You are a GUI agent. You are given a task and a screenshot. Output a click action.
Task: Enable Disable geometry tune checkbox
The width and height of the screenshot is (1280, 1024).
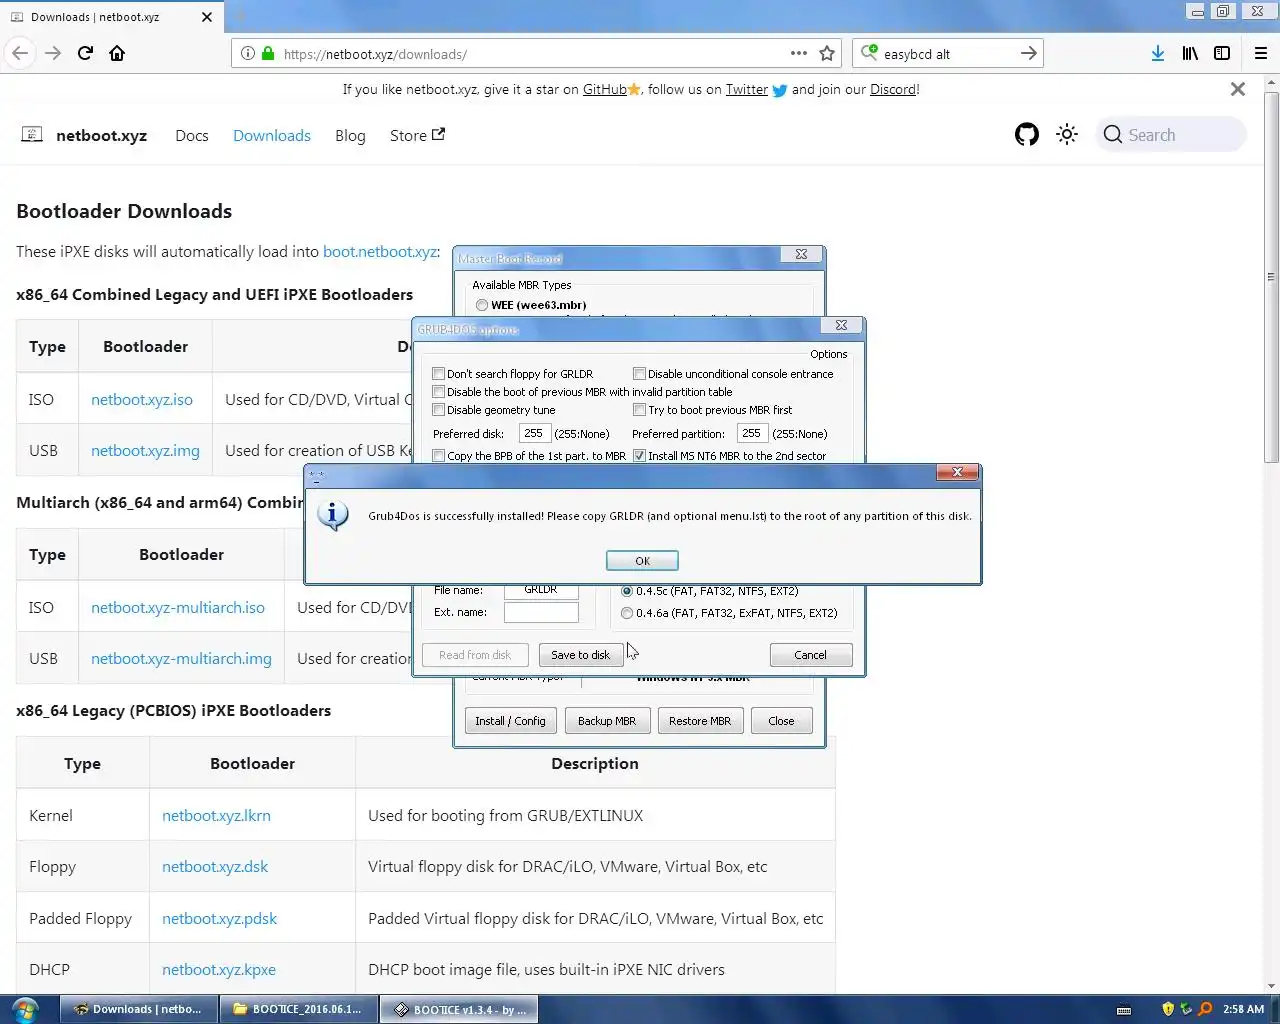point(438,410)
